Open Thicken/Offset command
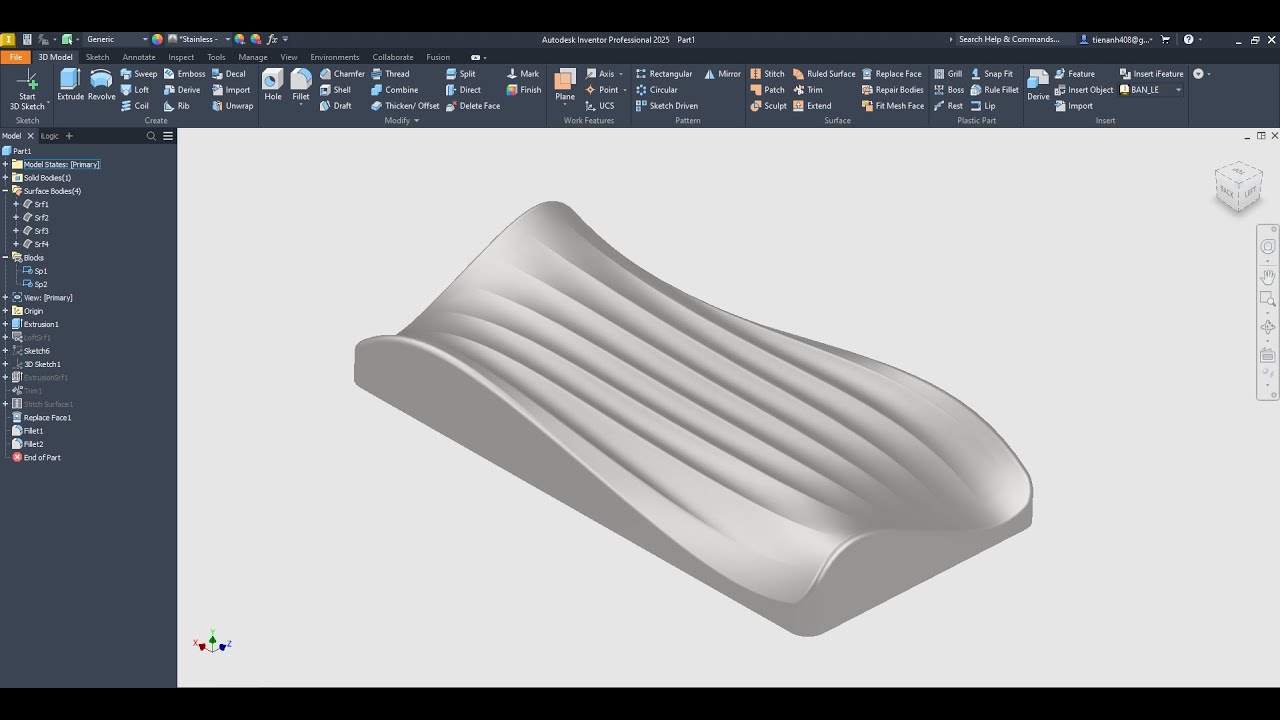The height and width of the screenshot is (720, 1280). pyautogui.click(x=405, y=106)
